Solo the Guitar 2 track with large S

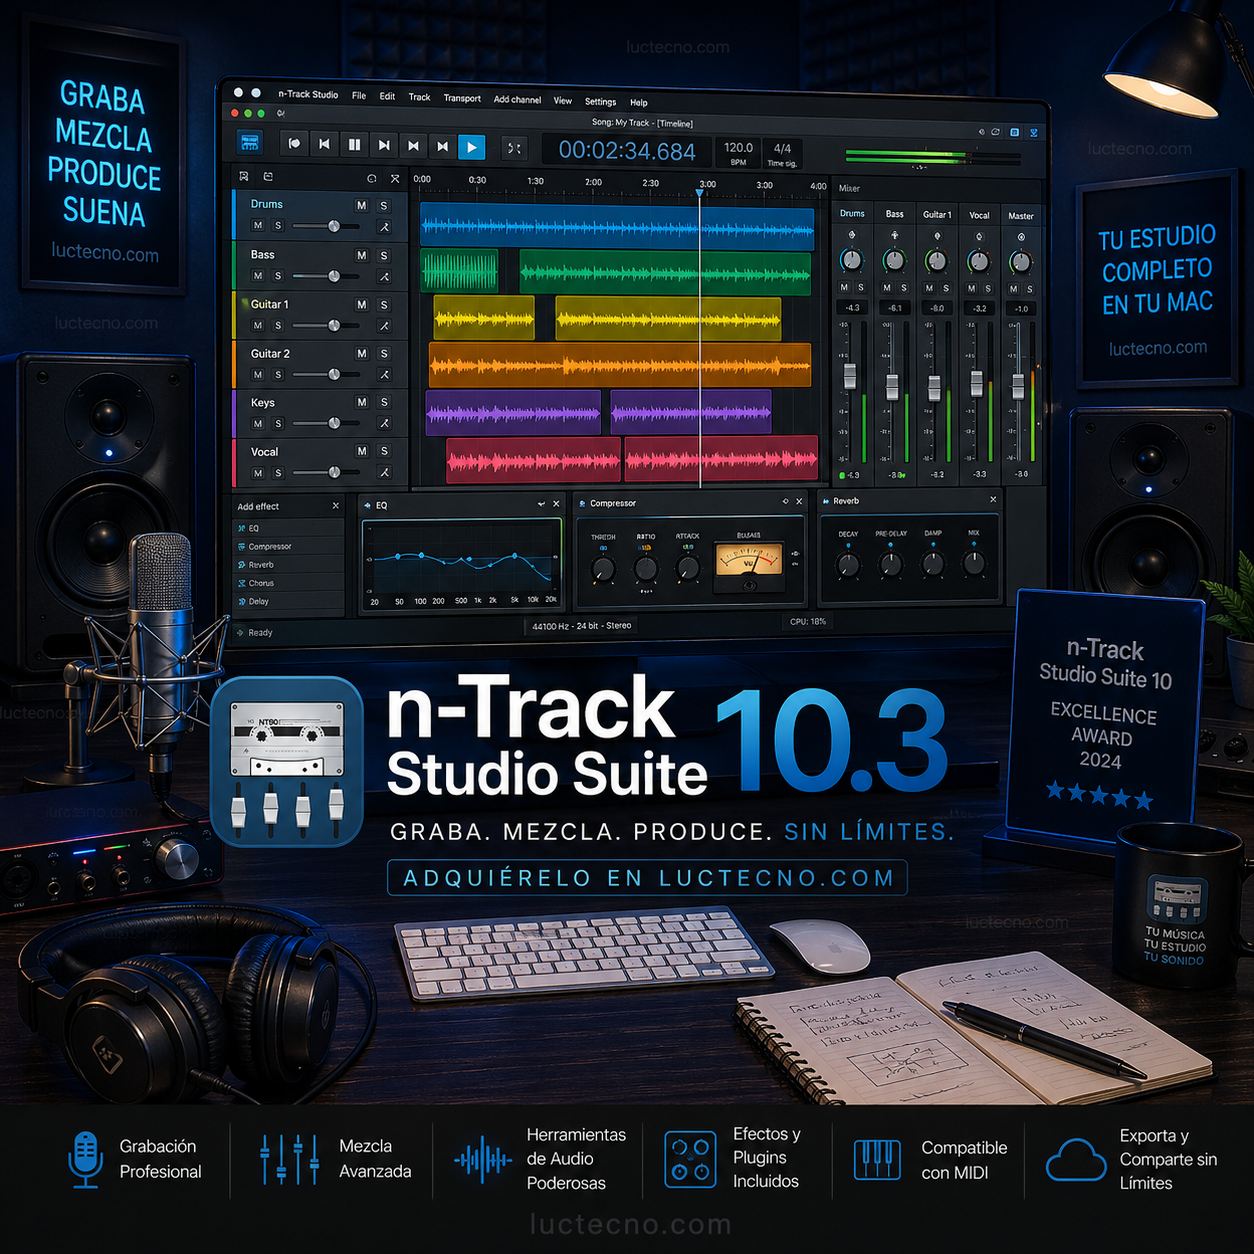384,354
